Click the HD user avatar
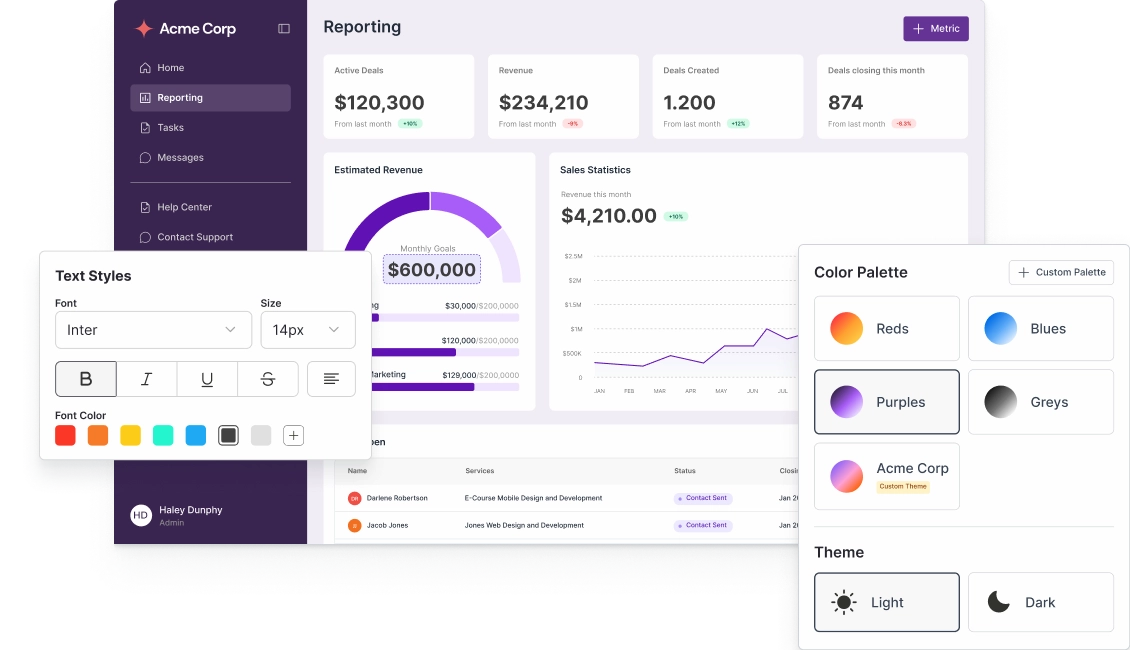The image size is (1130, 650). pyautogui.click(x=141, y=515)
